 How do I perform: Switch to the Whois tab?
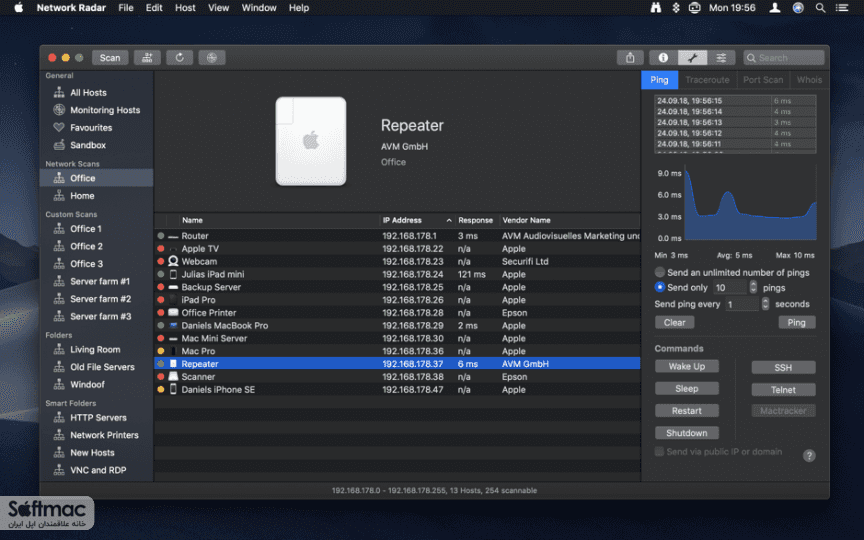[x=809, y=80]
